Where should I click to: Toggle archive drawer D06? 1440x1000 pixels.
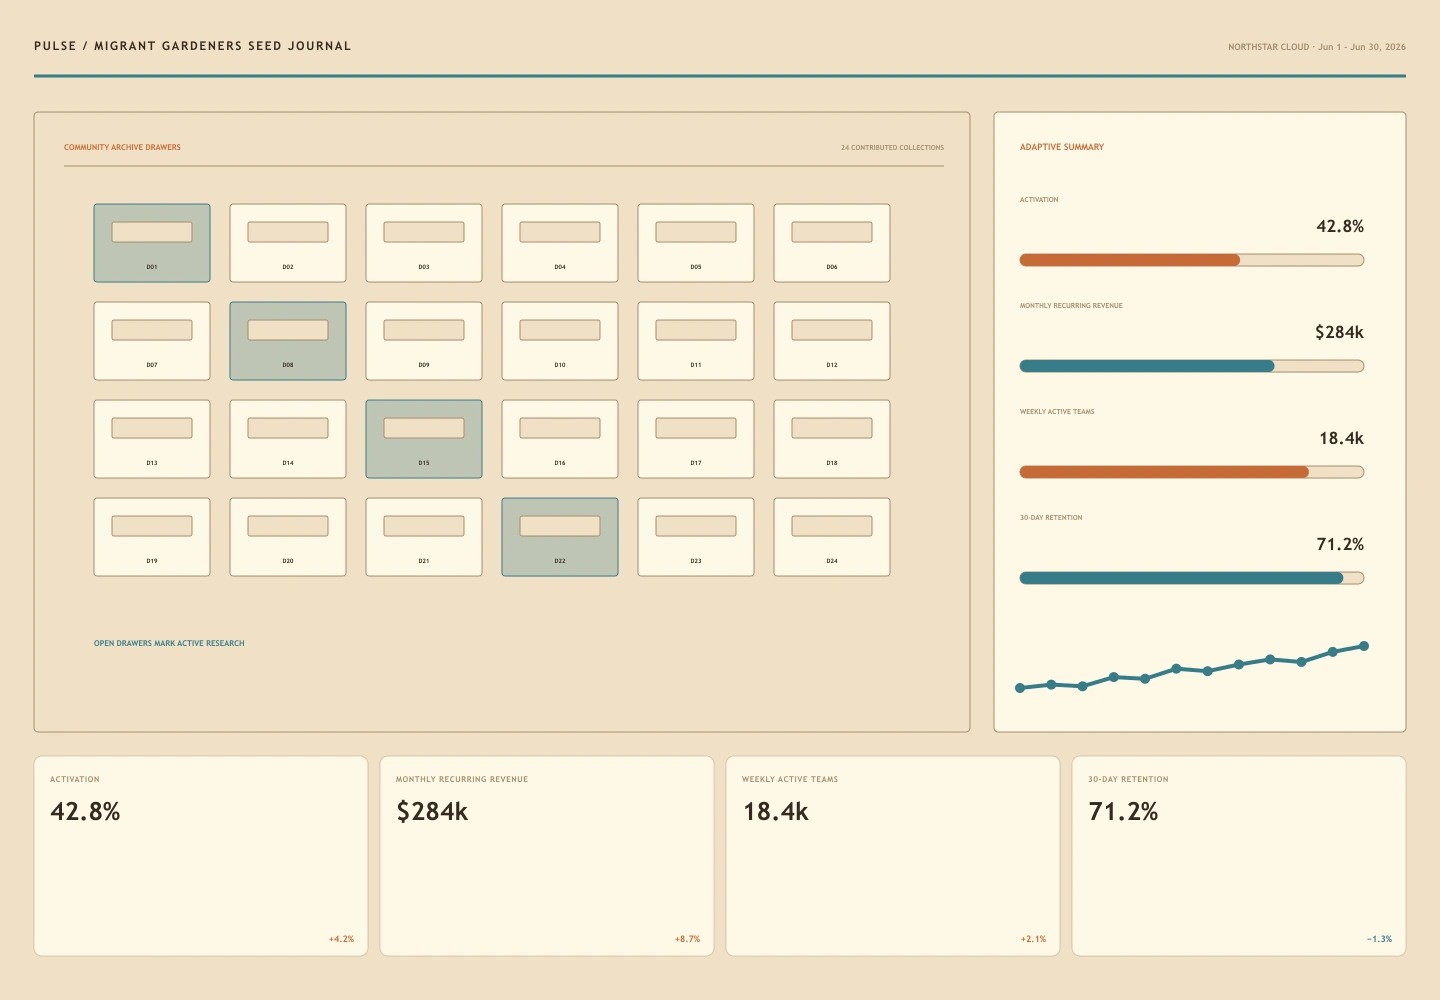click(832, 243)
